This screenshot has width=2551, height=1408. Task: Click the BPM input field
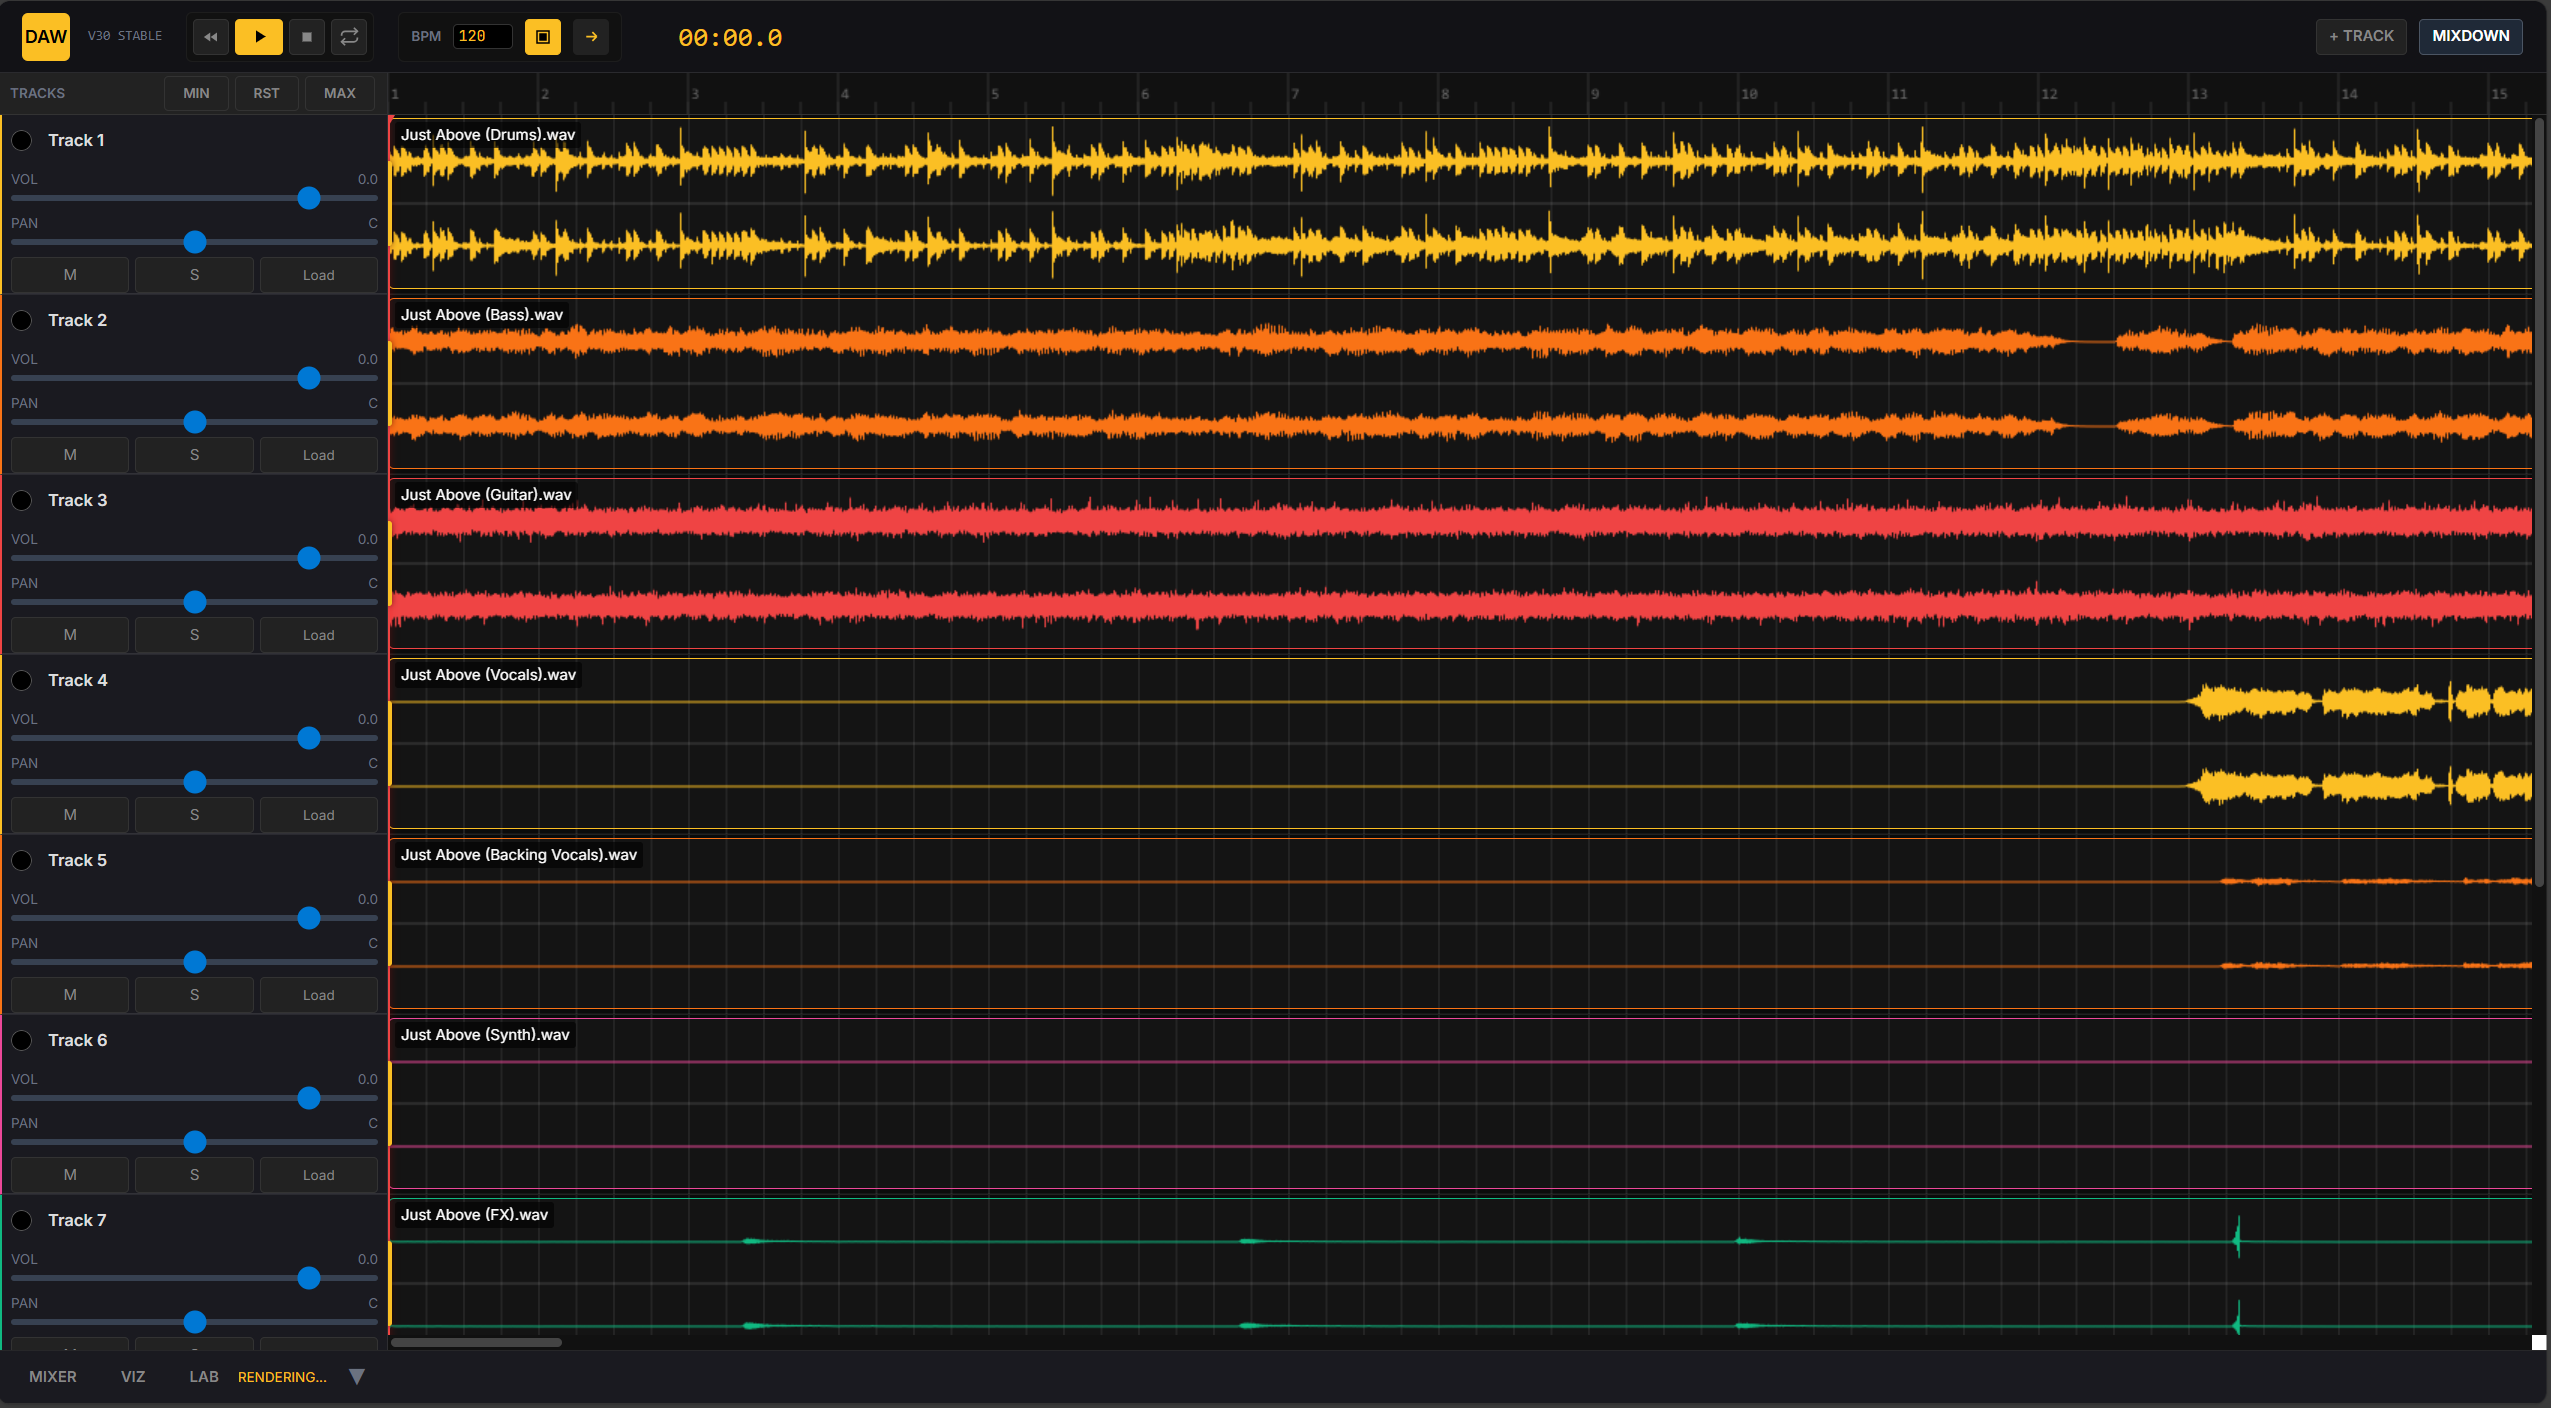(x=481, y=37)
